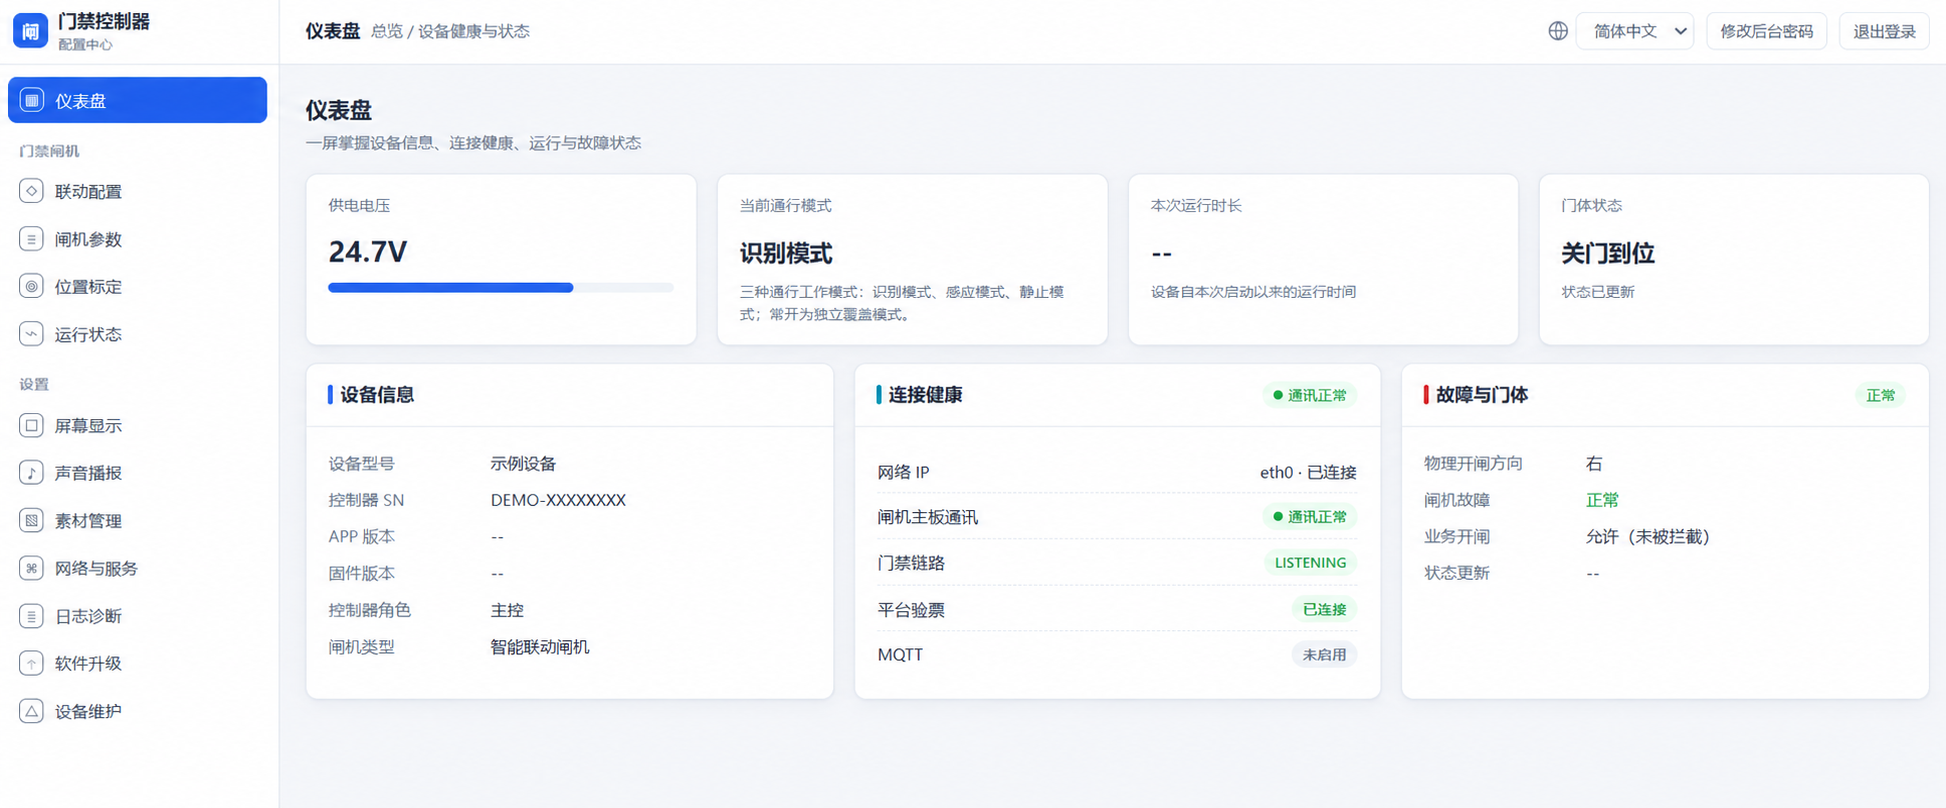Image resolution: width=1946 pixels, height=808 pixels.
Task: Click the 允许（未被拦截）value
Action: 1648,537
